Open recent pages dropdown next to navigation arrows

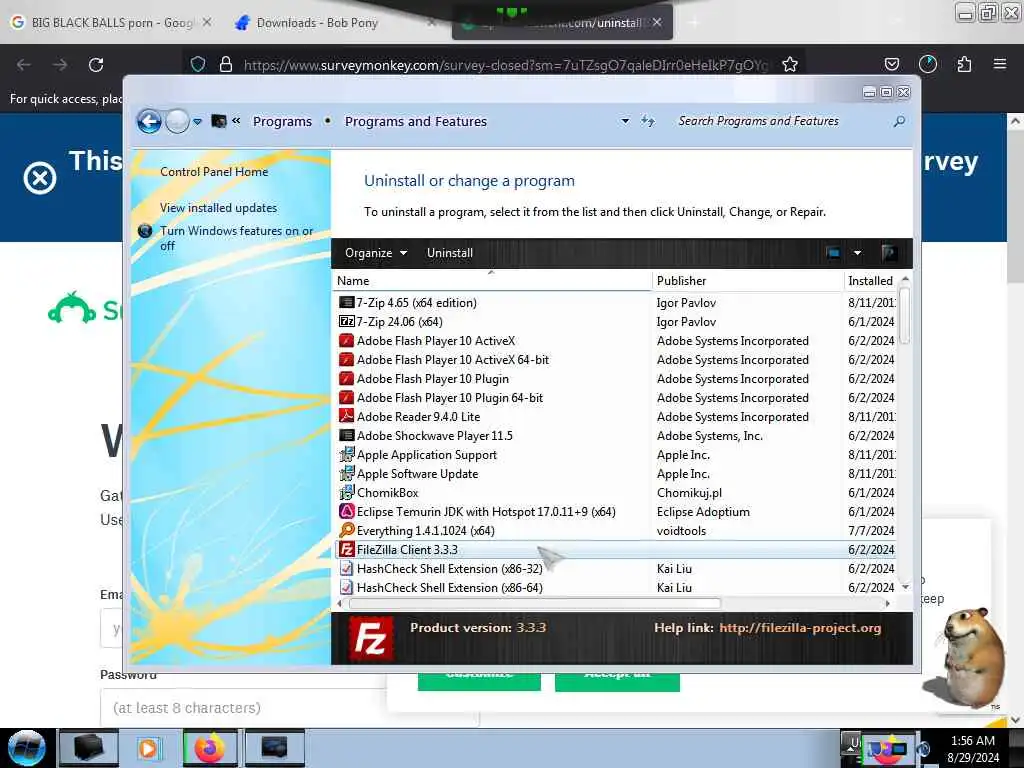(x=197, y=122)
